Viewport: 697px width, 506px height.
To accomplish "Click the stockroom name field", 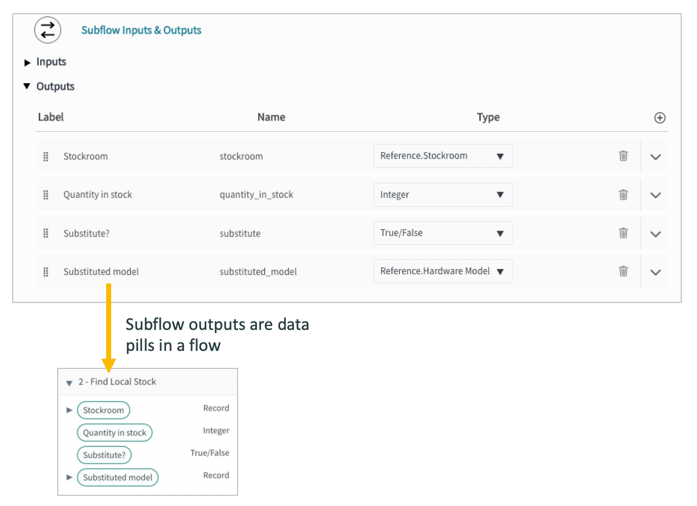I will pos(242,157).
